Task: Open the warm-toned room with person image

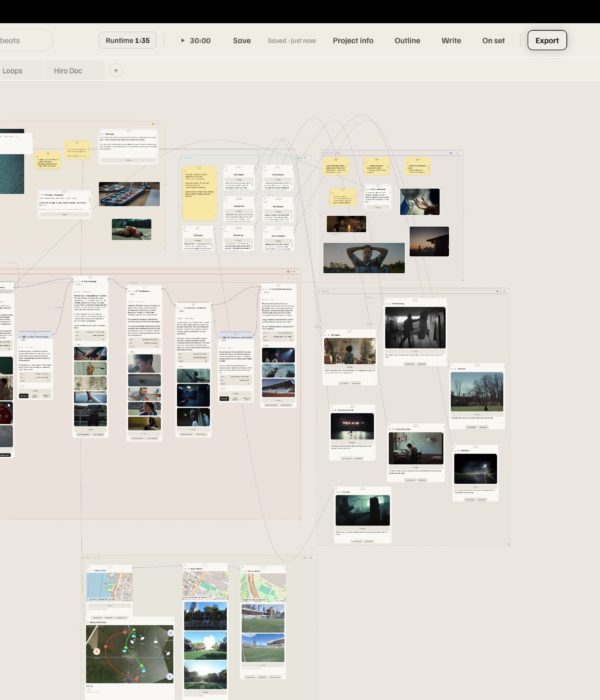Action: [350, 351]
